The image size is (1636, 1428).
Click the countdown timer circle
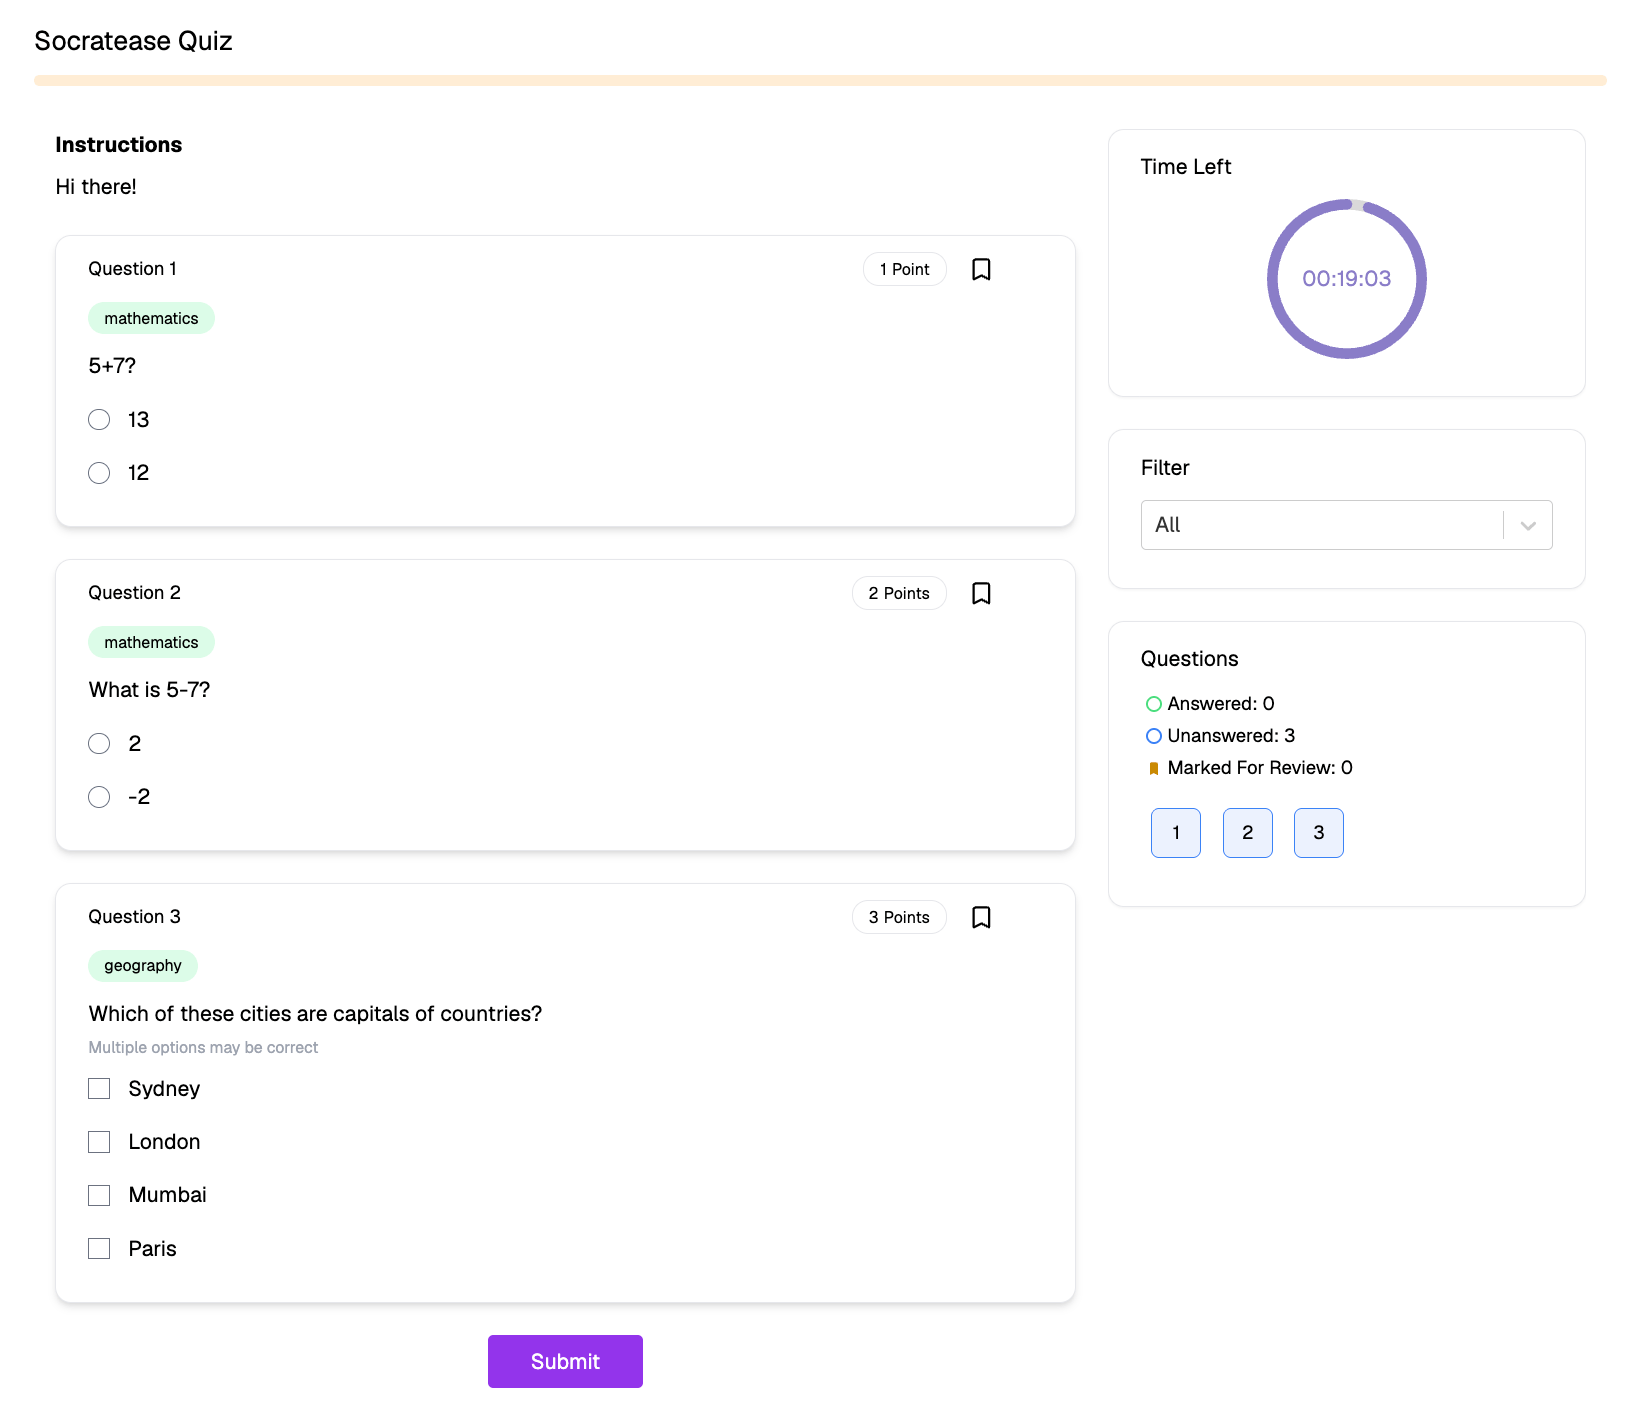coord(1347,279)
